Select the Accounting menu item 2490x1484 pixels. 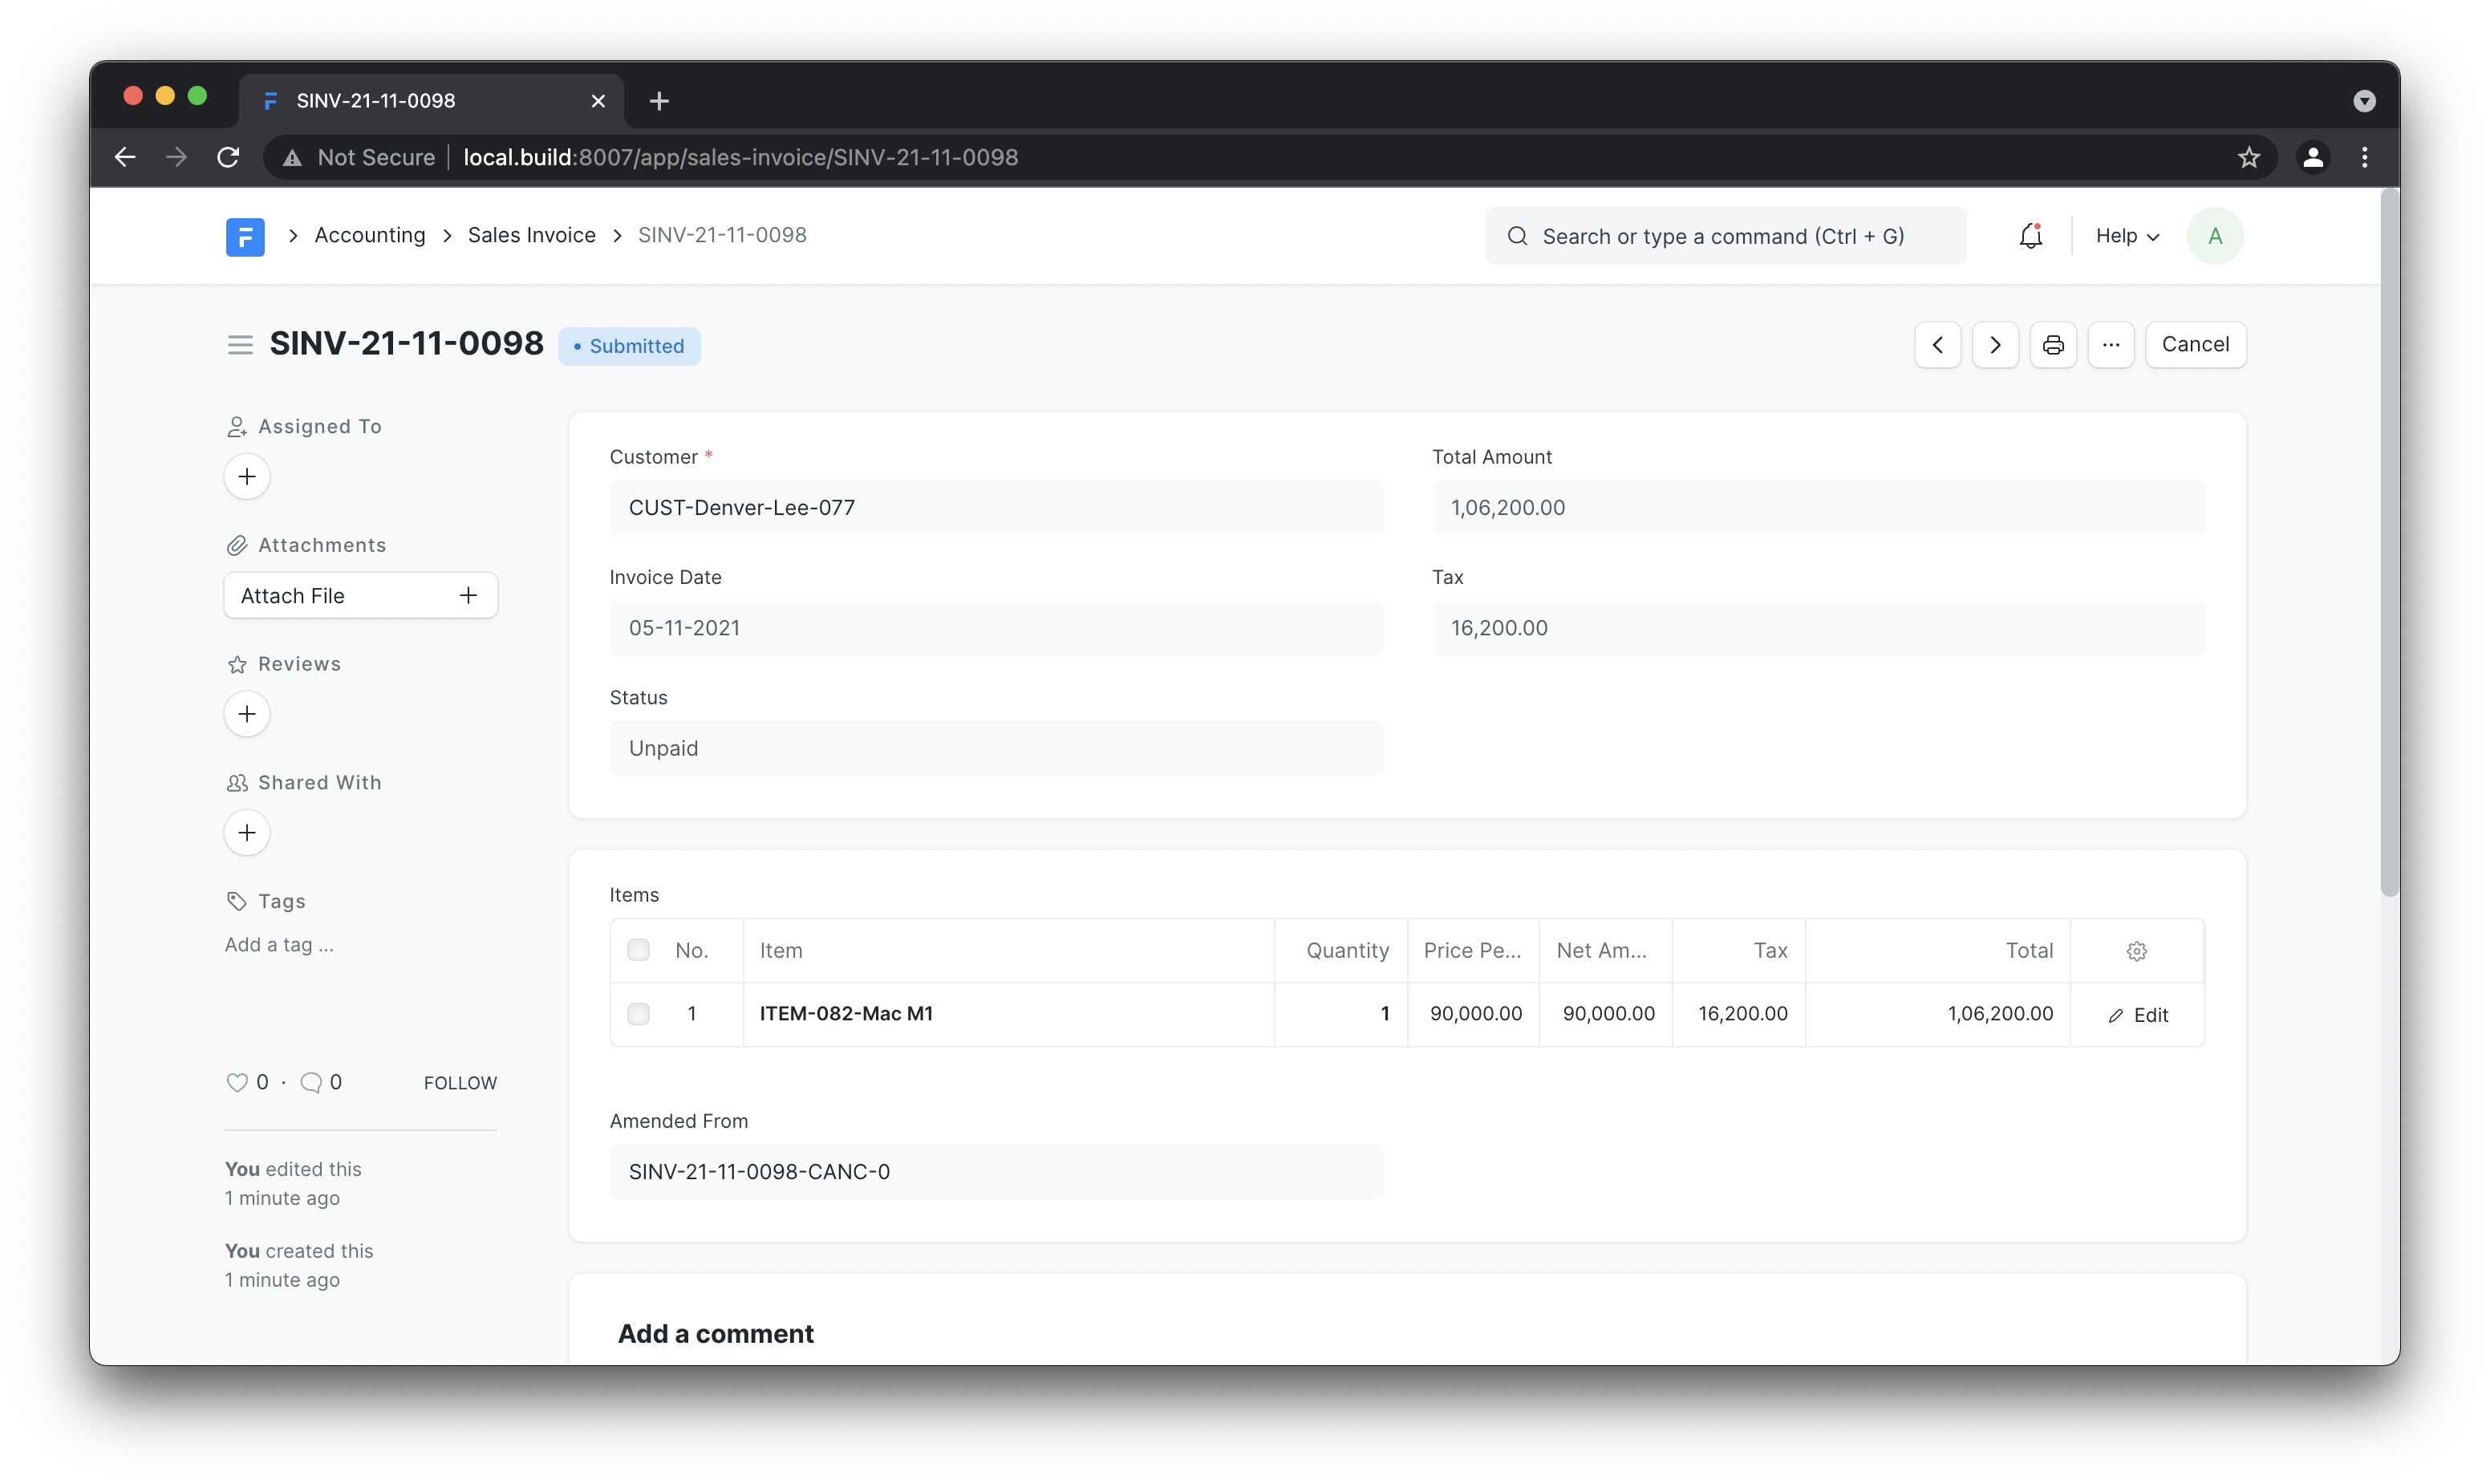pyautogui.click(x=369, y=233)
